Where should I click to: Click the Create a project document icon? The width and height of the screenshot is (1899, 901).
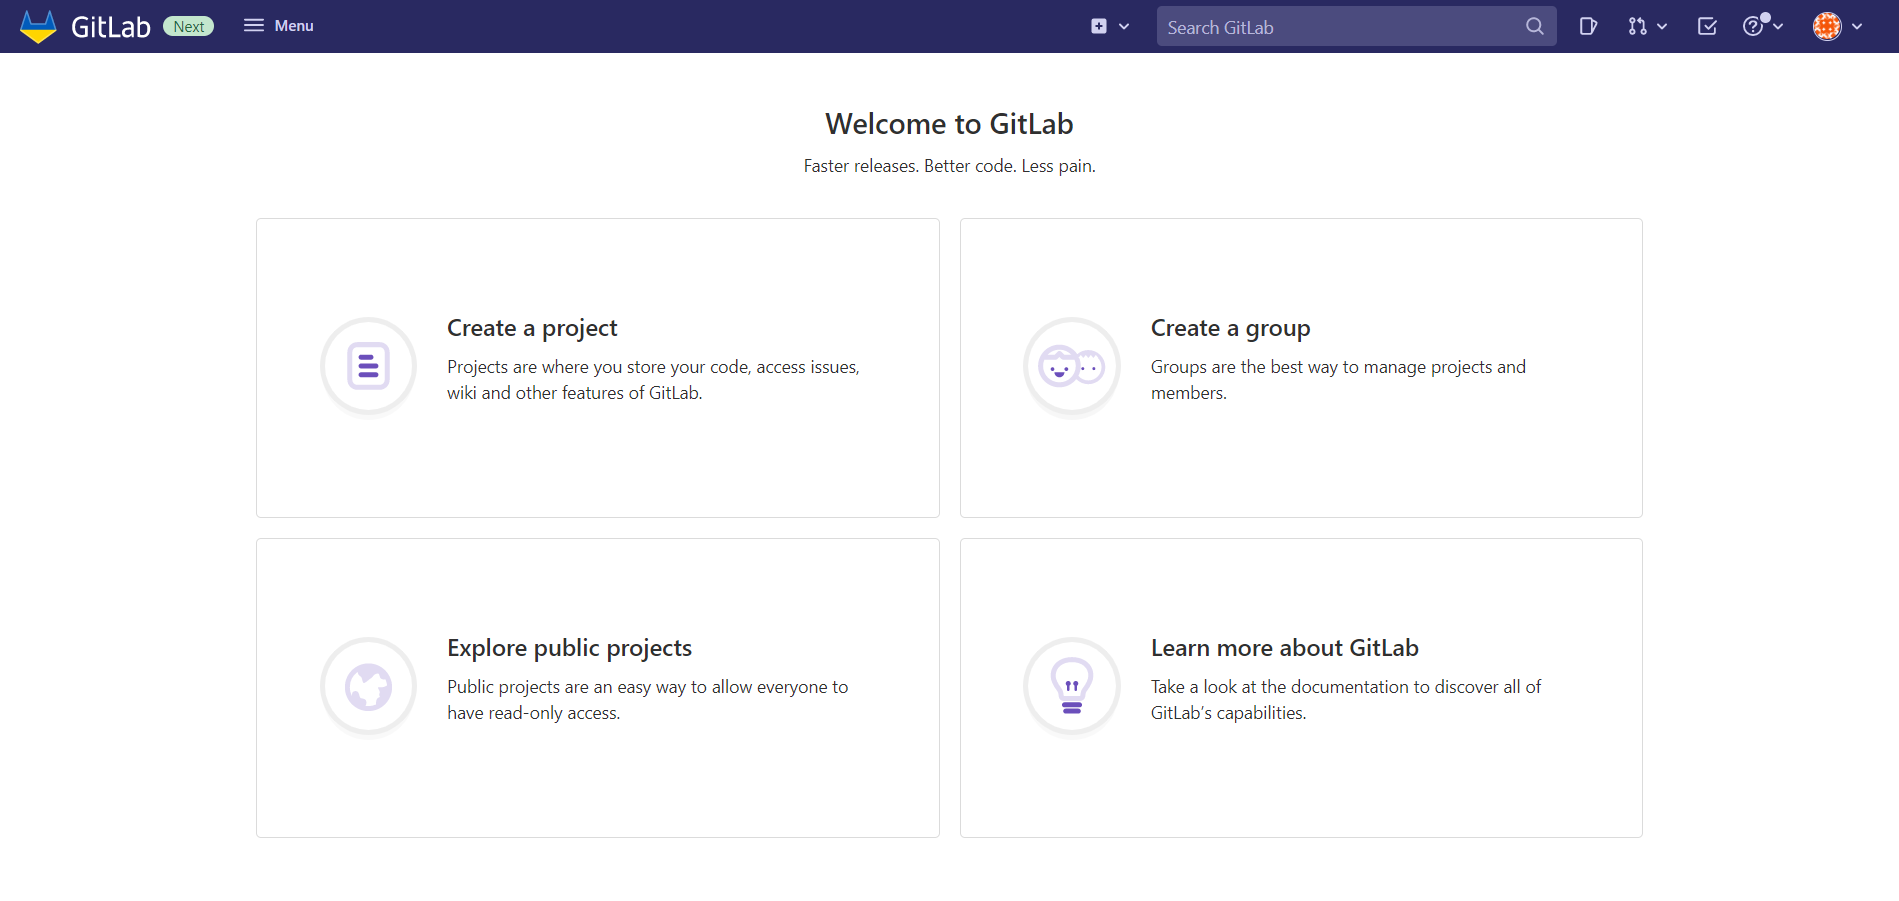pyautogui.click(x=368, y=366)
